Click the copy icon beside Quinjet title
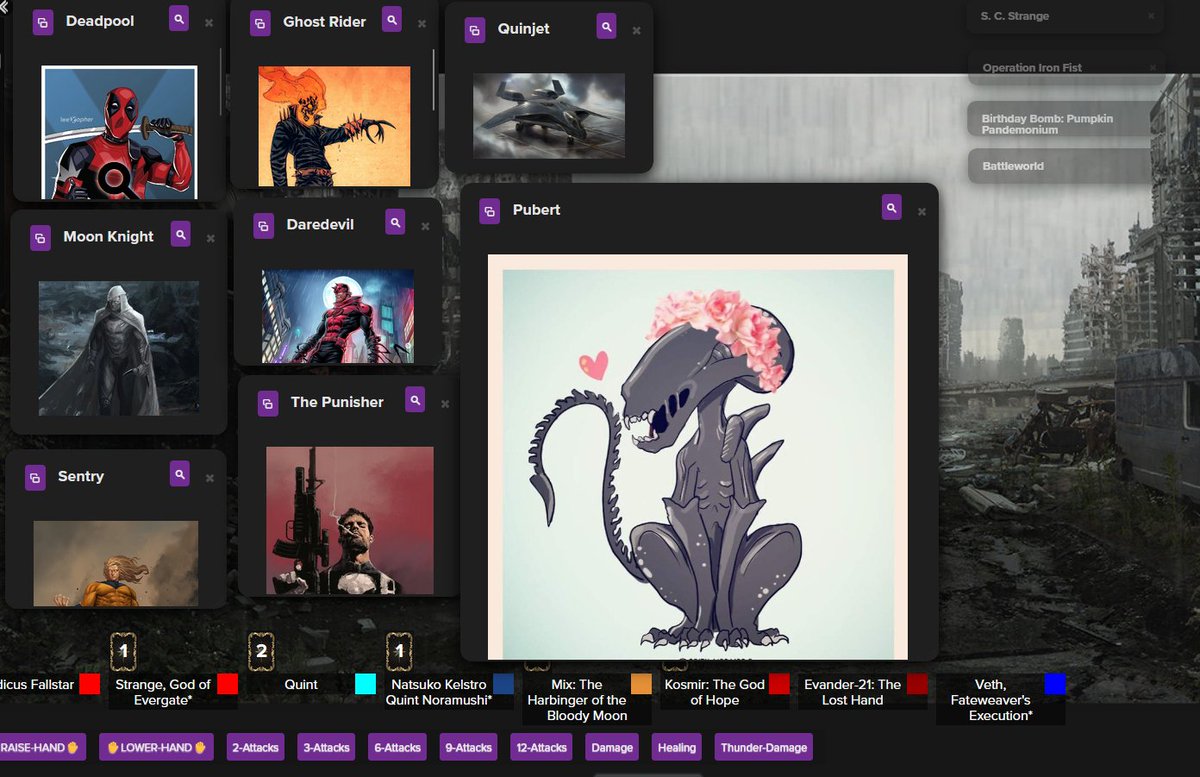Image resolution: width=1200 pixels, height=777 pixels. (474, 31)
